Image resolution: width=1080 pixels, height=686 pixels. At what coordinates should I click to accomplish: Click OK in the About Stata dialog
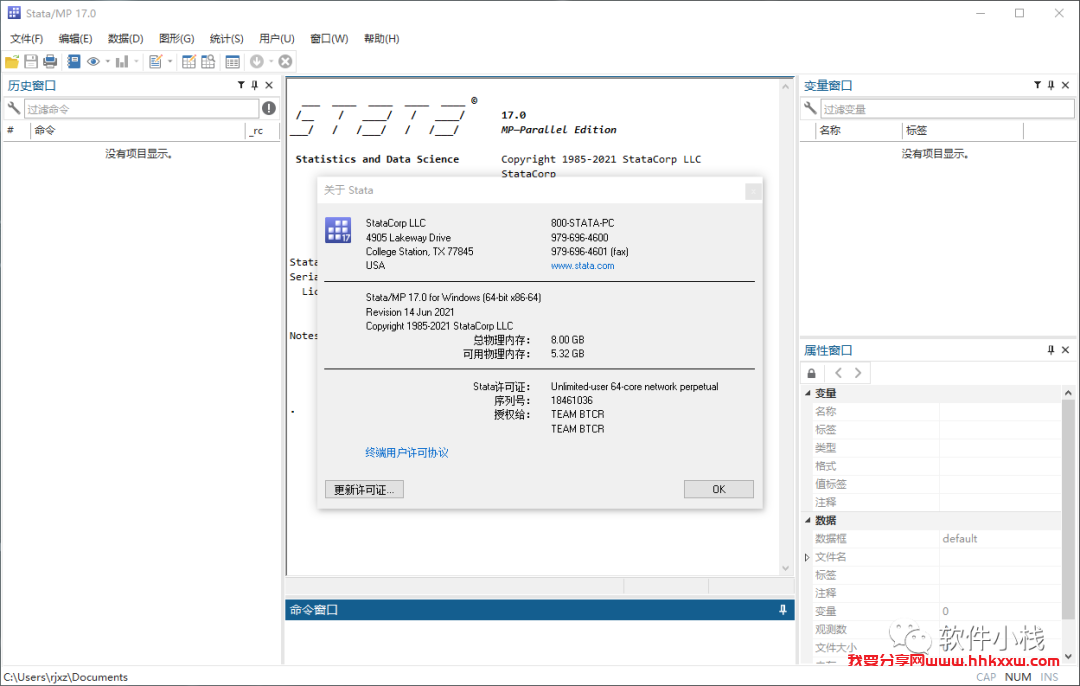(x=718, y=489)
